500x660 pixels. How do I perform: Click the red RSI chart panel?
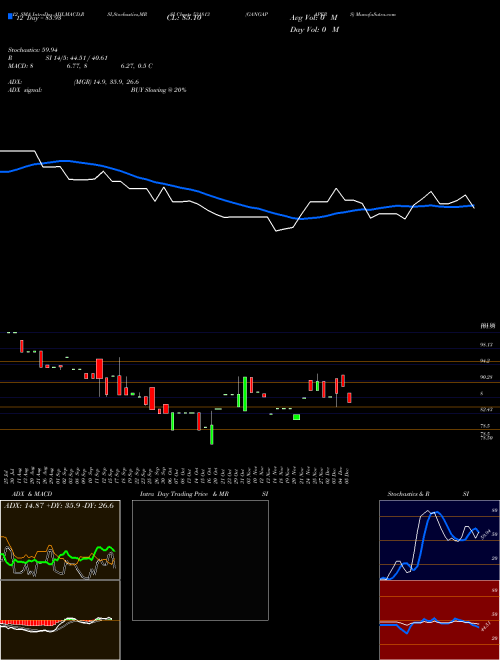tap(439, 620)
